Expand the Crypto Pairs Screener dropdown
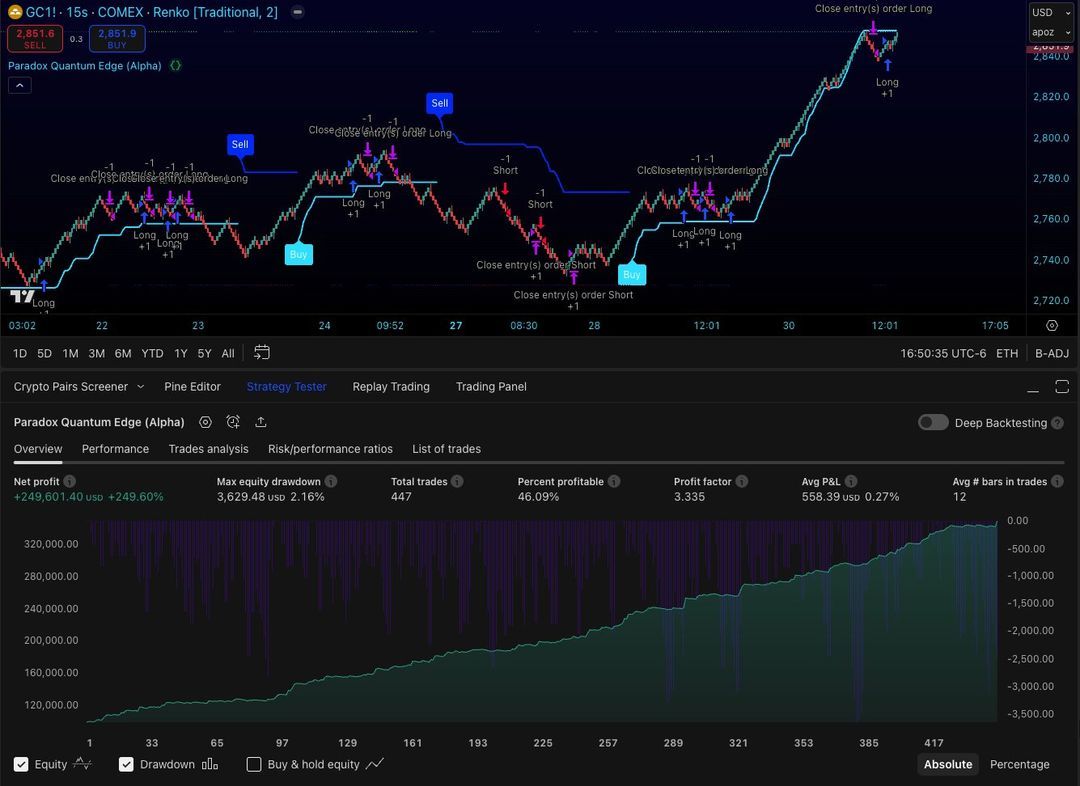Image resolution: width=1080 pixels, height=786 pixels. pos(140,386)
